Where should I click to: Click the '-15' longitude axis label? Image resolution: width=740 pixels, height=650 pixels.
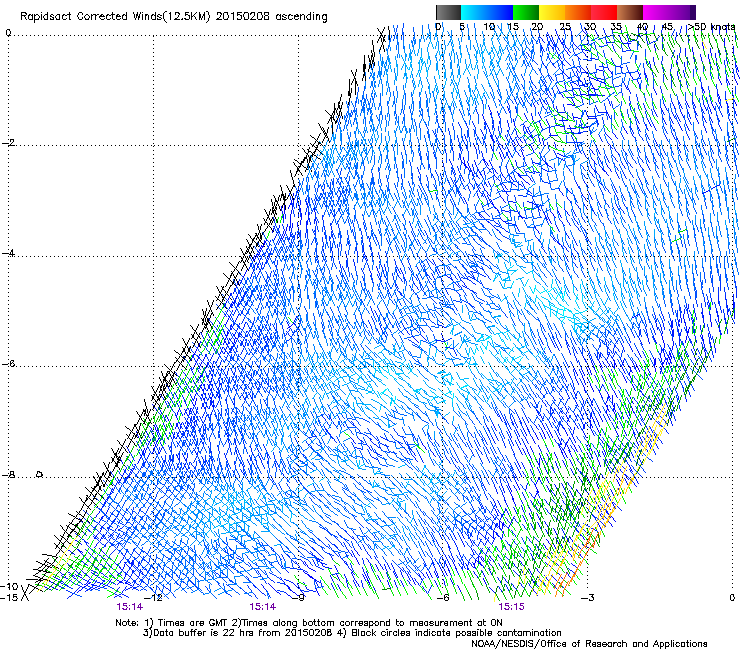point(9,597)
